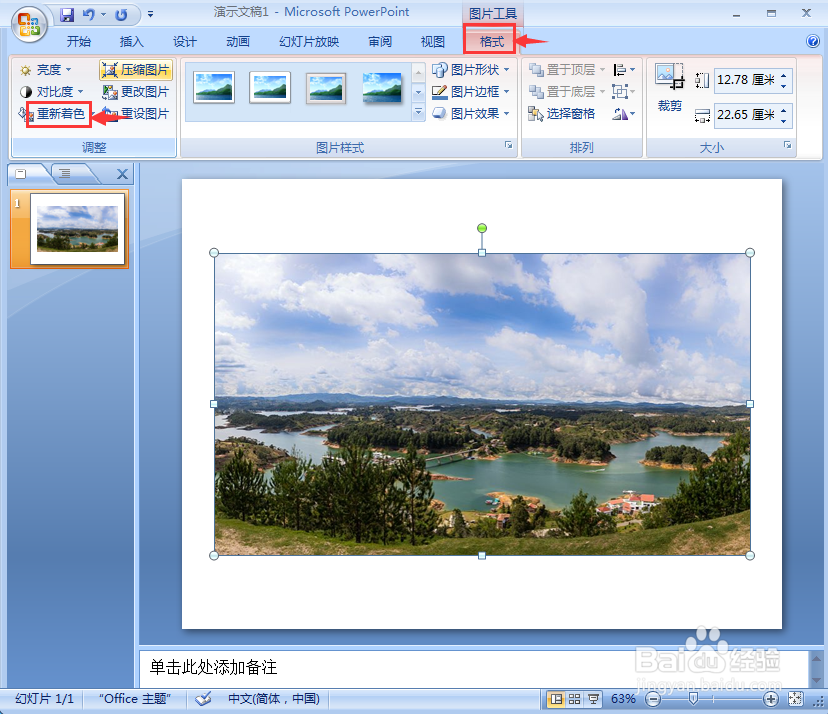
Task: Open the rotate objects dropdown icon
Action: click(624, 114)
